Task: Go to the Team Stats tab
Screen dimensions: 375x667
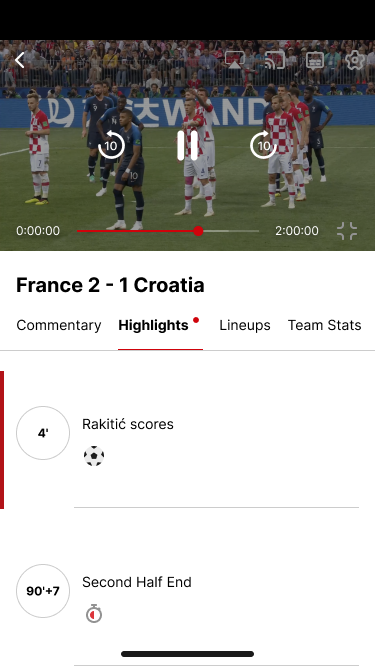Action: click(324, 325)
